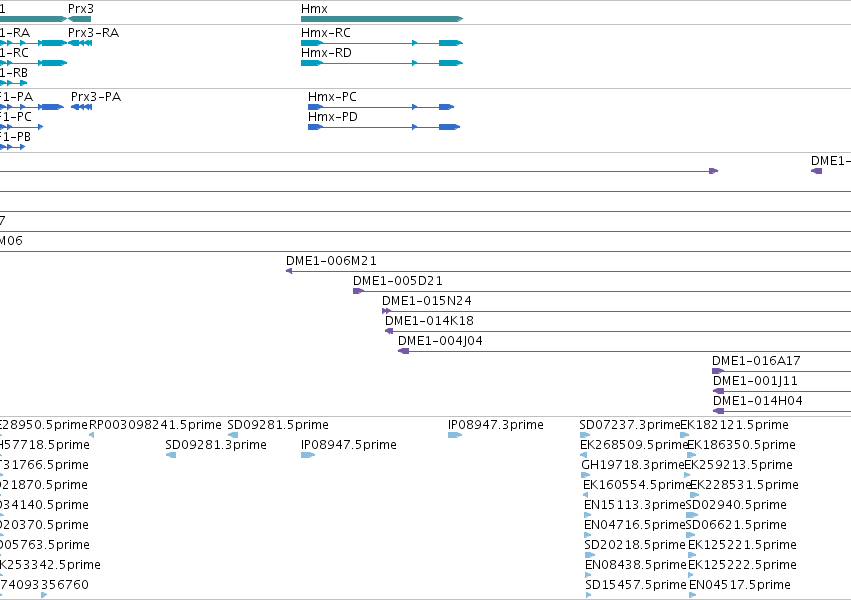Click the Hmx-PC protein feature
Viewport: 851px width, 600px height.
click(x=381, y=107)
